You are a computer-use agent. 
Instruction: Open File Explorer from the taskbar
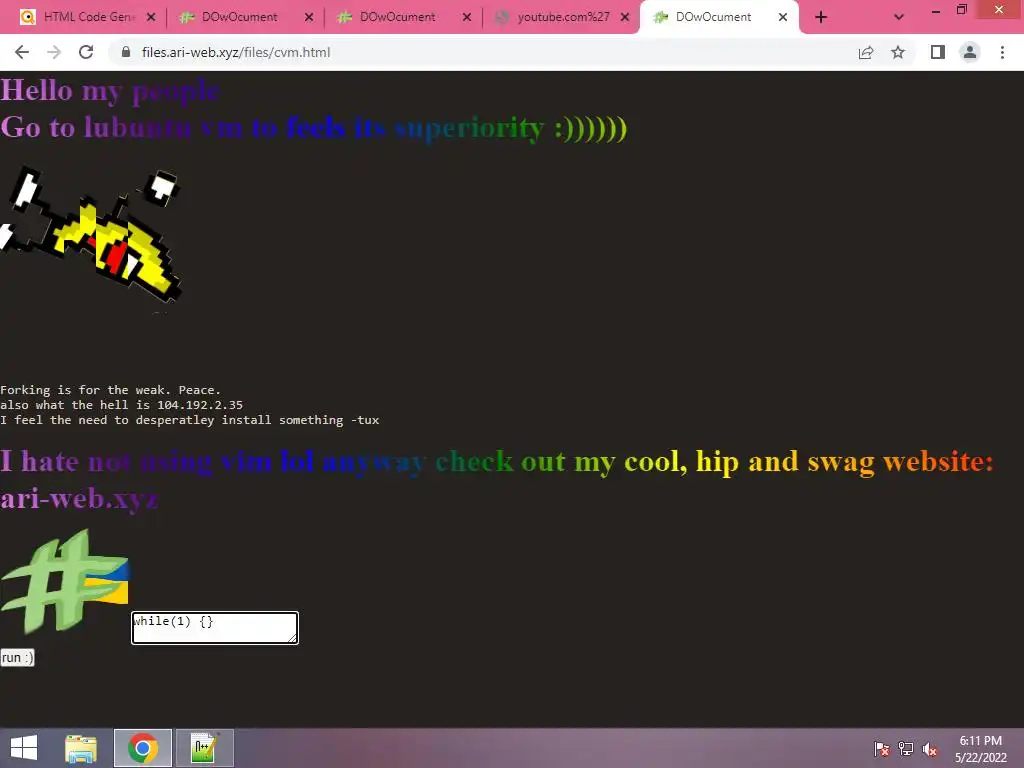tap(81, 748)
